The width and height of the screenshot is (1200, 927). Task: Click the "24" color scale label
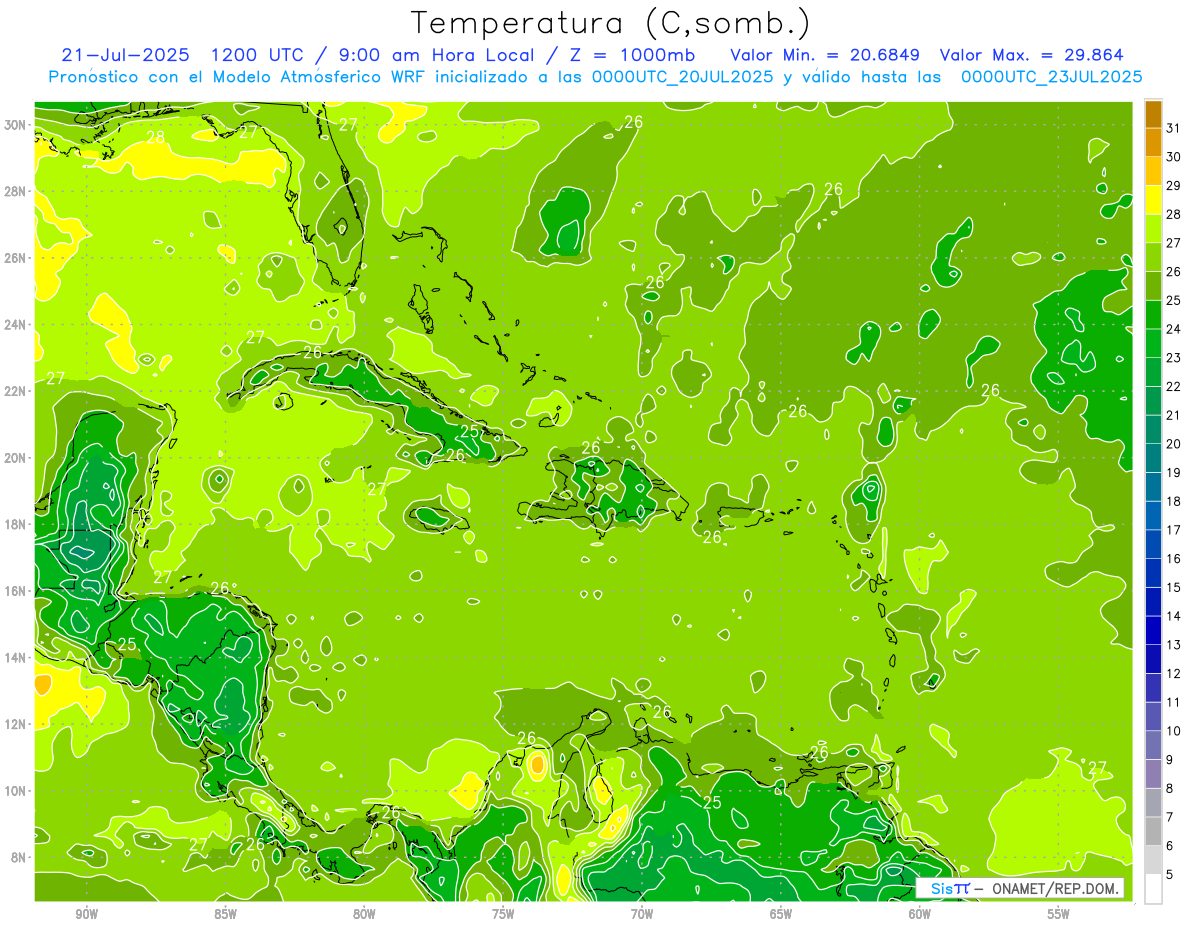(1174, 328)
